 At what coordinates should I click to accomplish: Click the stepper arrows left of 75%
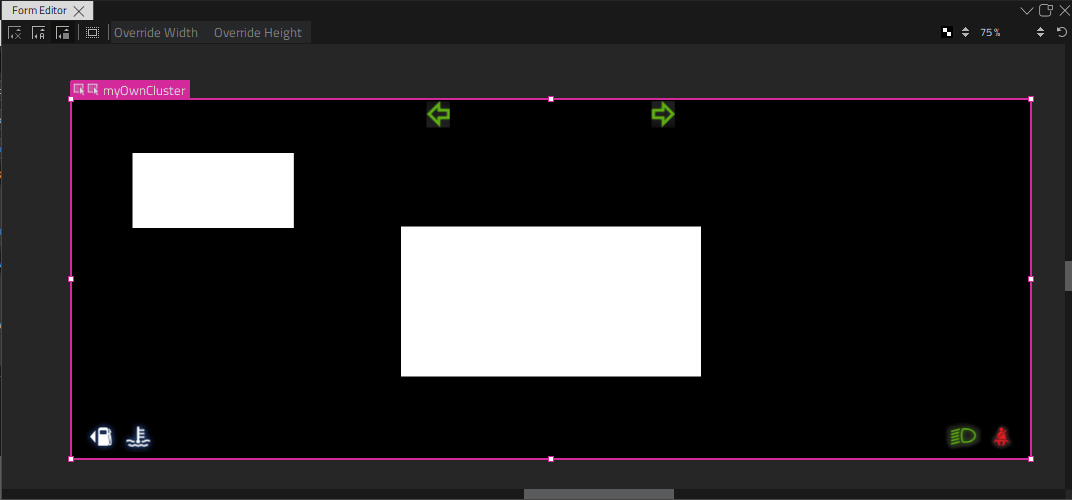click(965, 33)
